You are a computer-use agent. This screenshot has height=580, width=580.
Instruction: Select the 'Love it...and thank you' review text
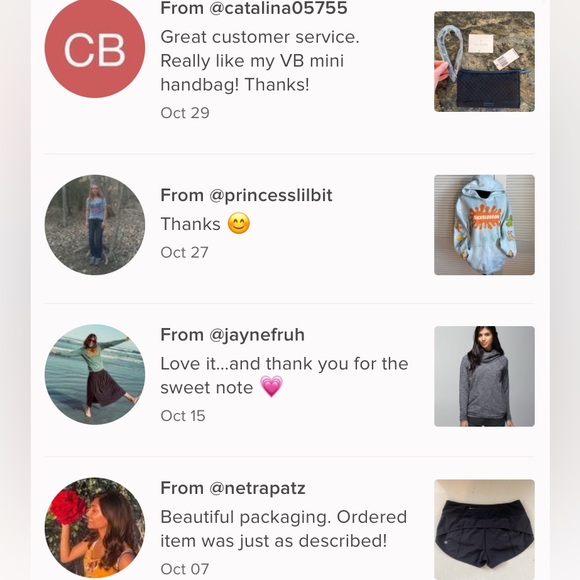click(x=284, y=375)
